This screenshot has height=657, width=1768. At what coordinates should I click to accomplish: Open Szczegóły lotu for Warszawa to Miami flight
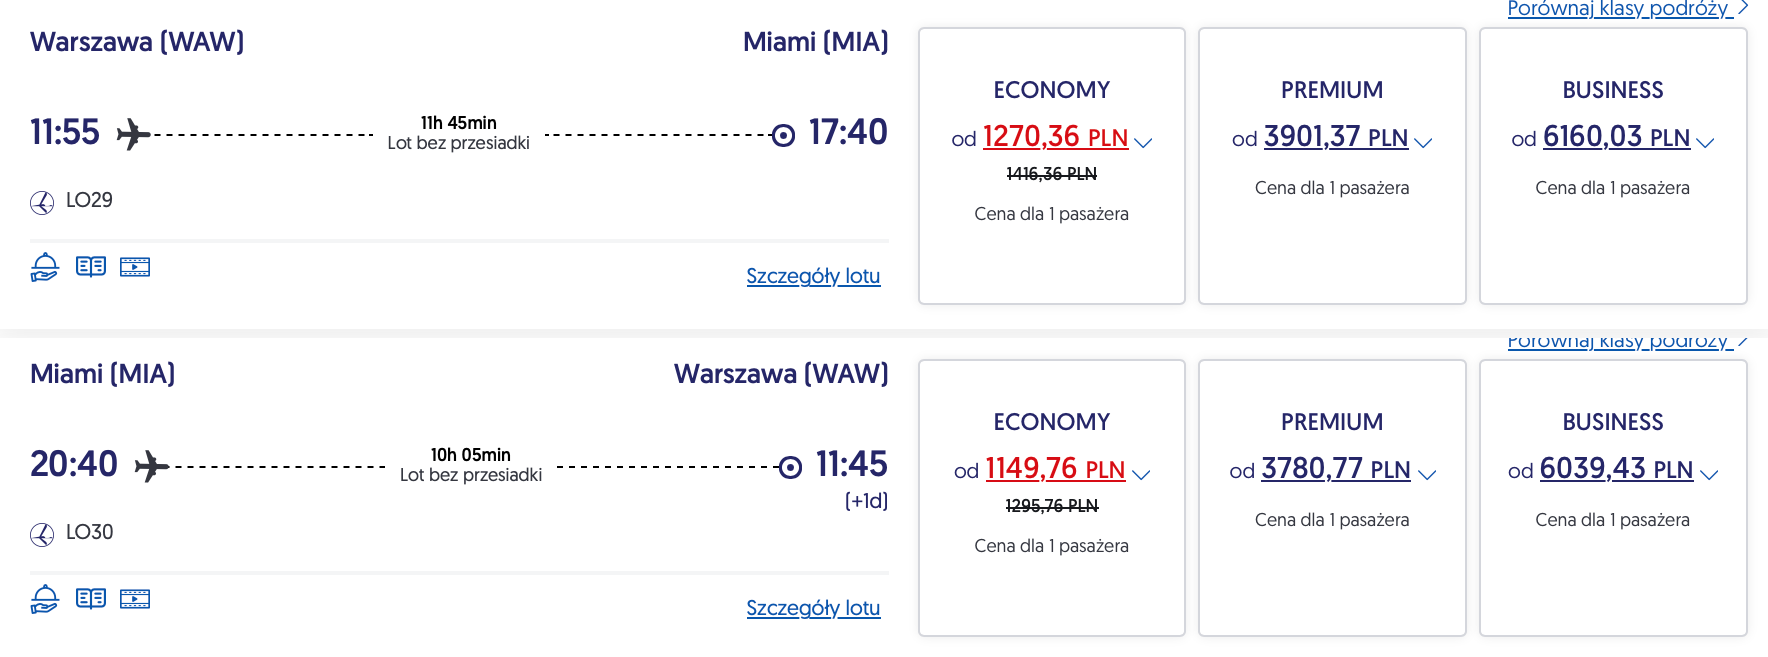(x=813, y=276)
